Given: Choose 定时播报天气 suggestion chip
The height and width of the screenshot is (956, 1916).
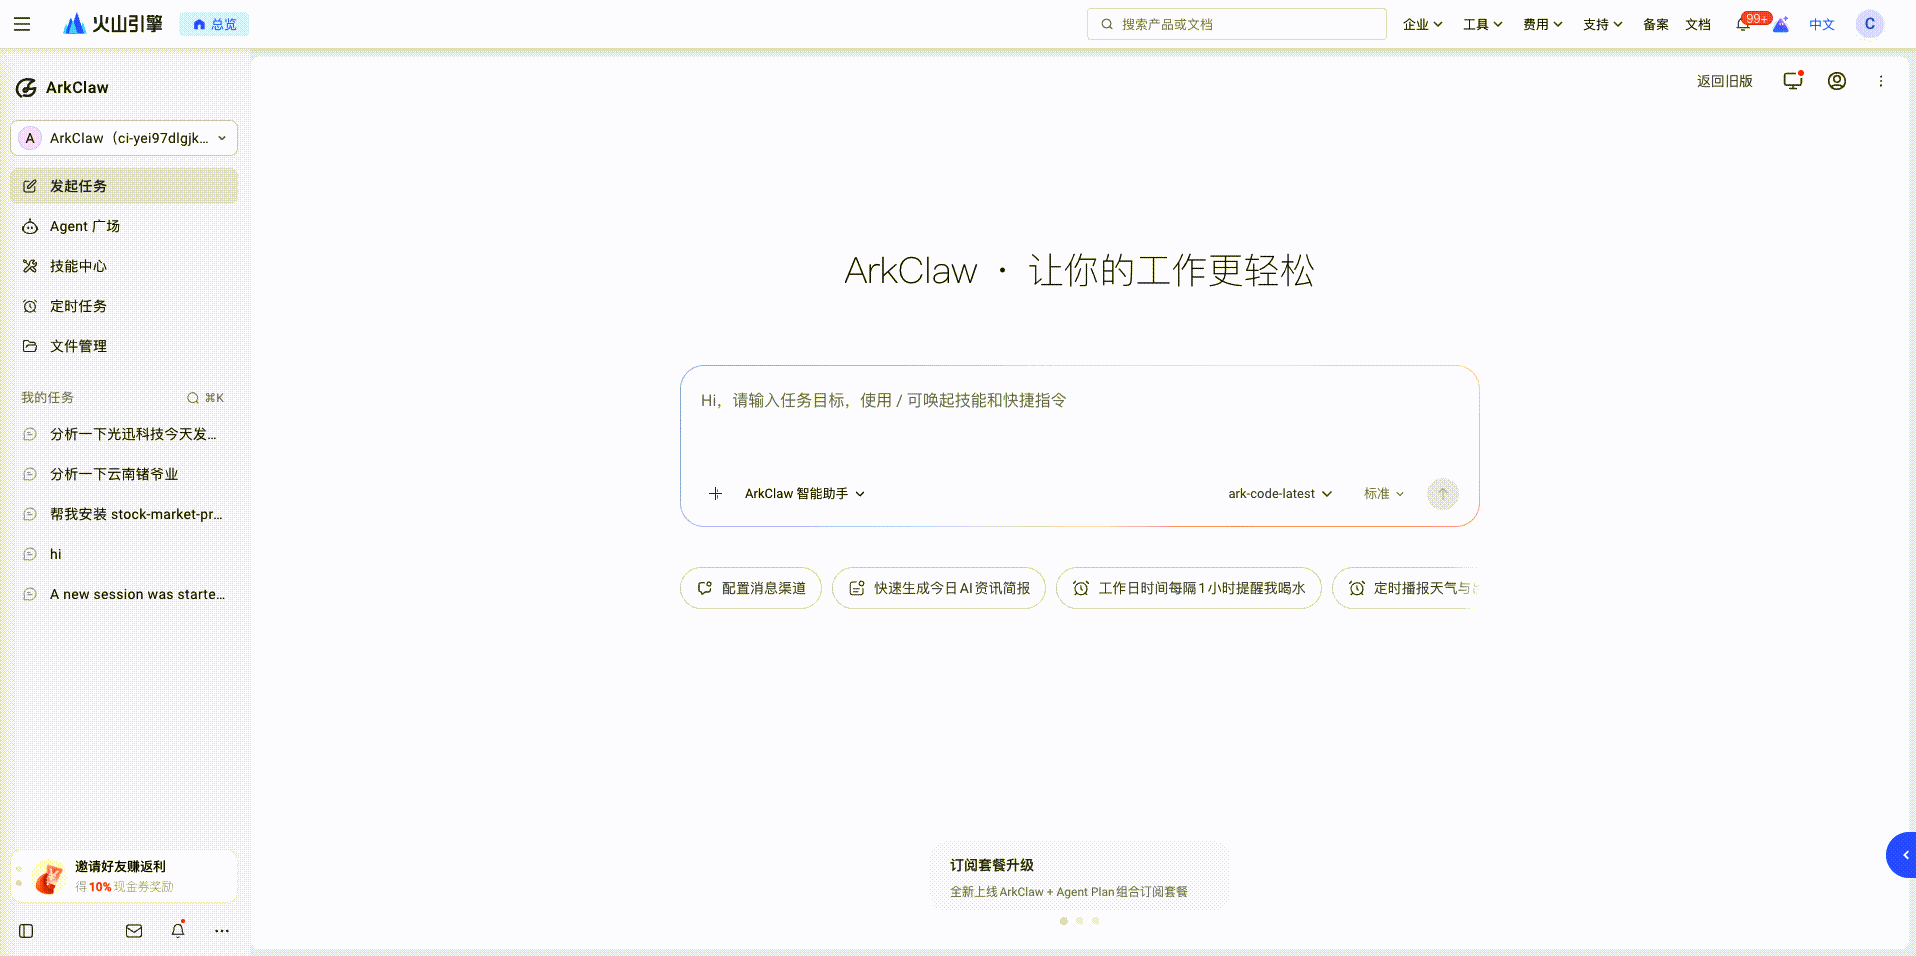Looking at the screenshot, I should click(x=1406, y=588).
